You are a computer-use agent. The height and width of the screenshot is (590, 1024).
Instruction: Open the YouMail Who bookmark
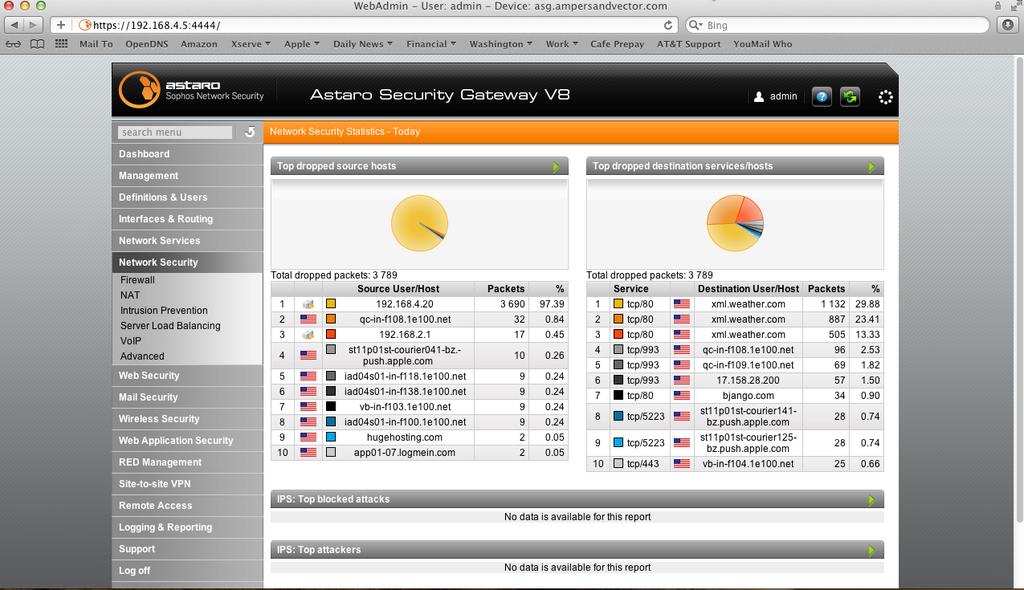762,44
